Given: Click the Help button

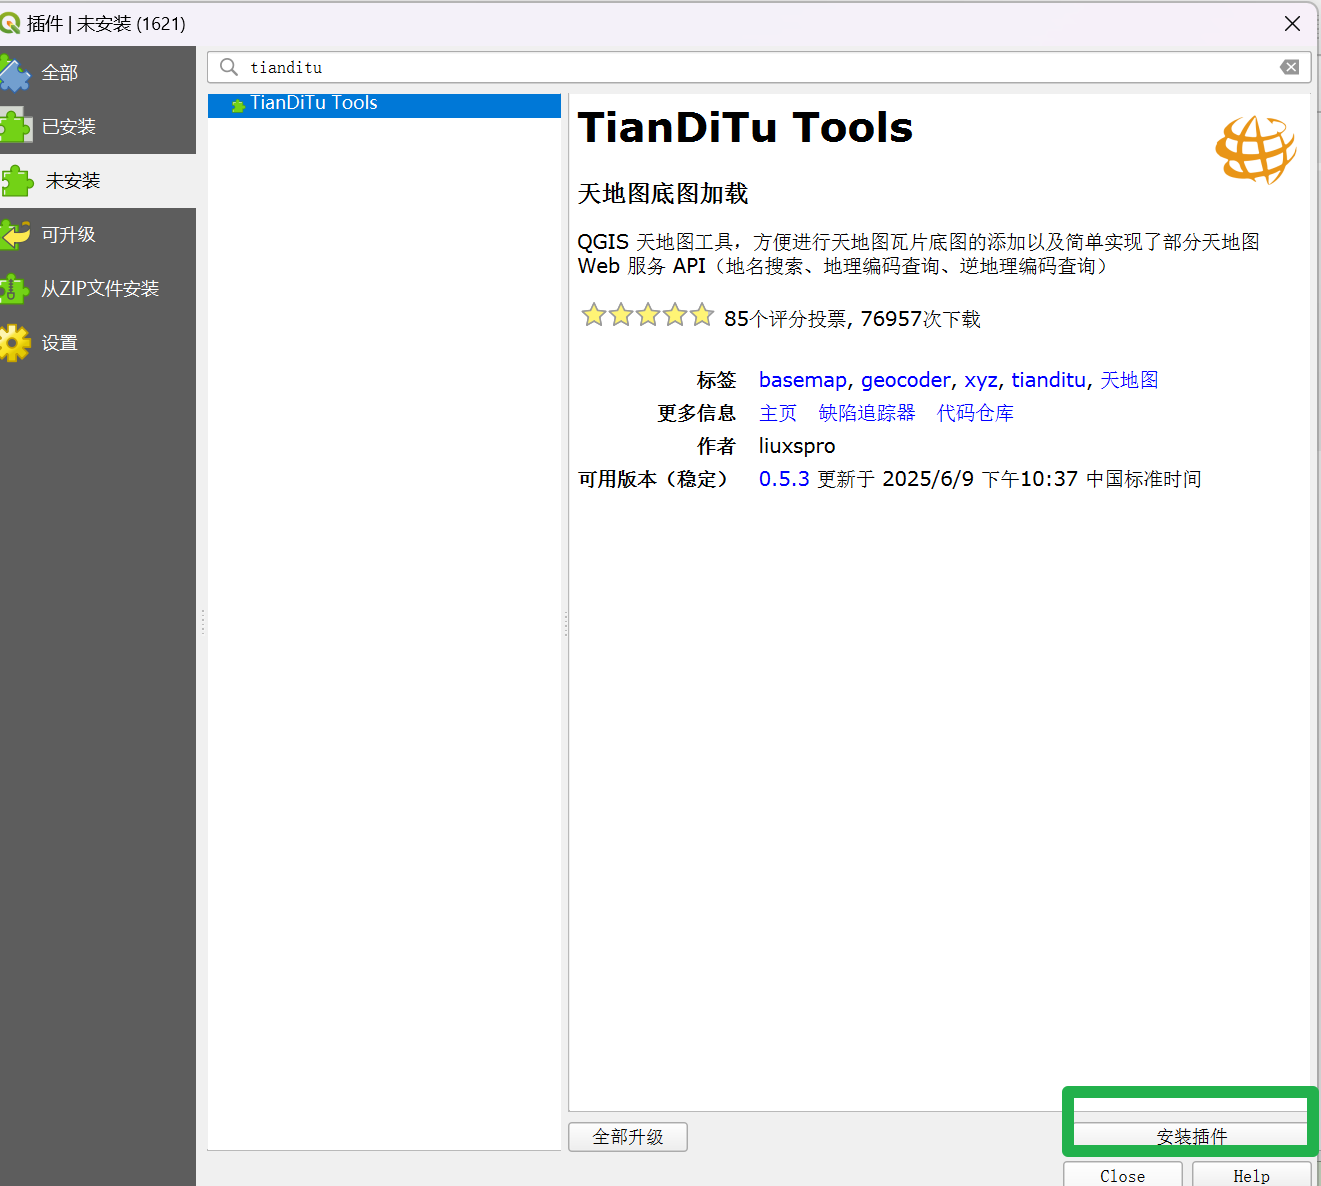Looking at the screenshot, I should (x=1251, y=1175).
